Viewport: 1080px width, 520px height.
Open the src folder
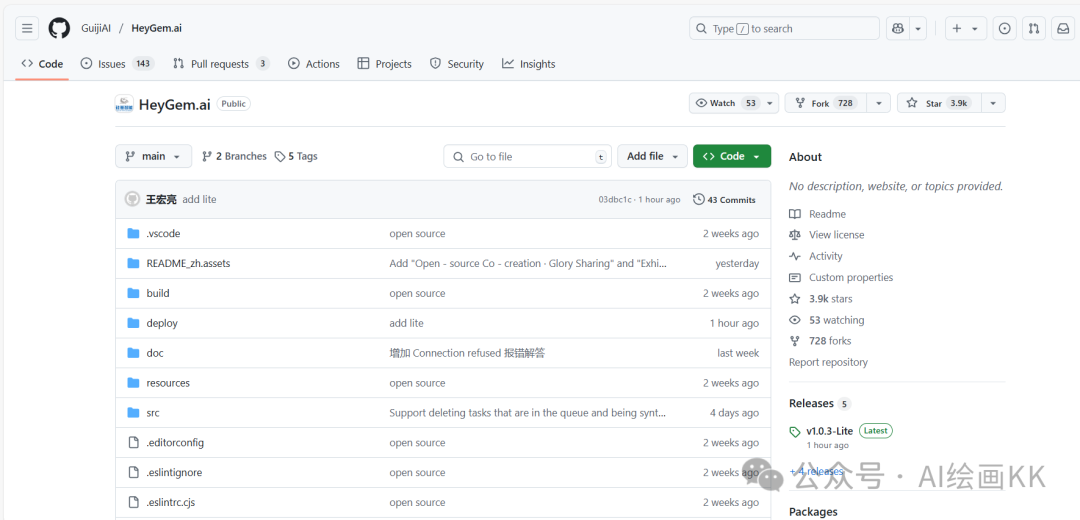(x=153, y=413)
